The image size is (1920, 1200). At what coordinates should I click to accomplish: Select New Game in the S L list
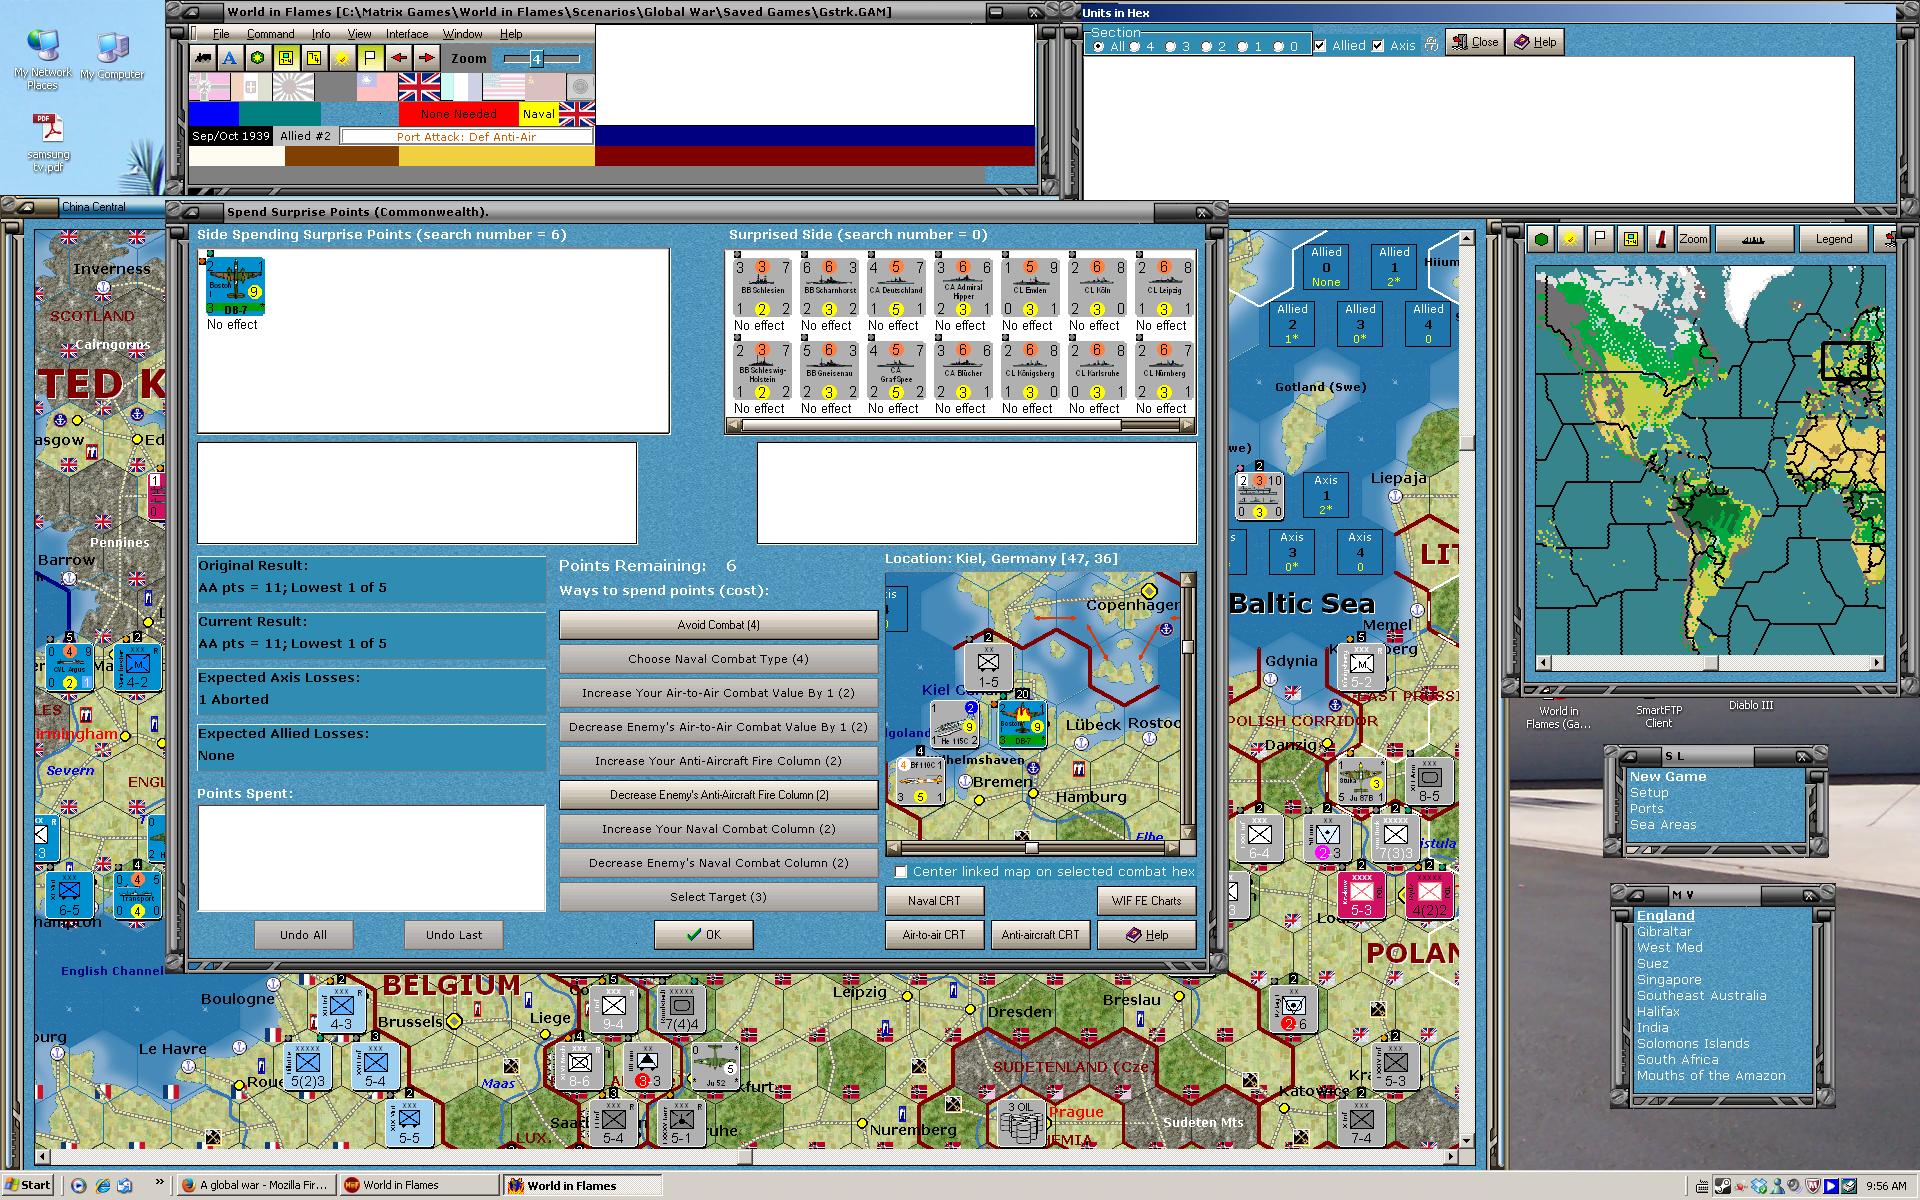(x=1667, y=777)
